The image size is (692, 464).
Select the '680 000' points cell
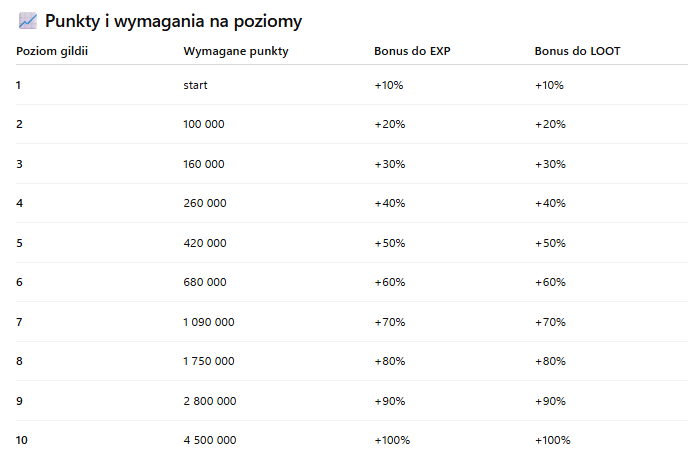[204, 282]
